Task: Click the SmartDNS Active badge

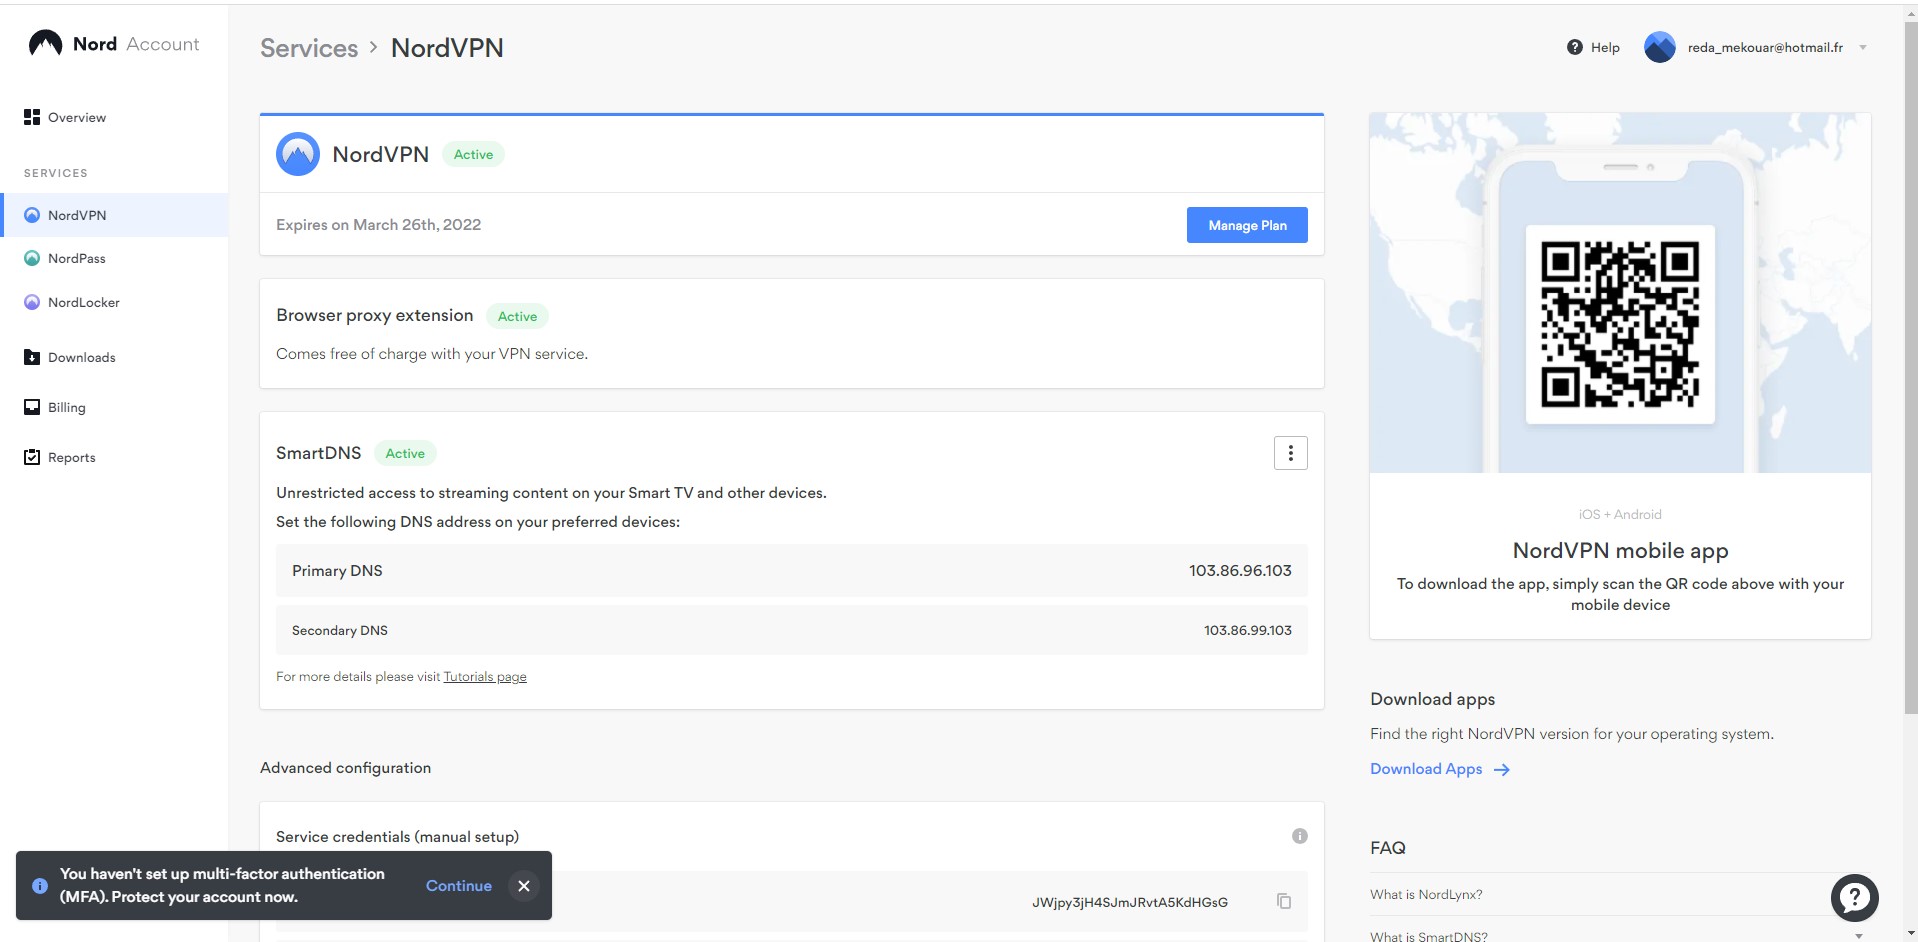Action: click(x=405, y=453)
